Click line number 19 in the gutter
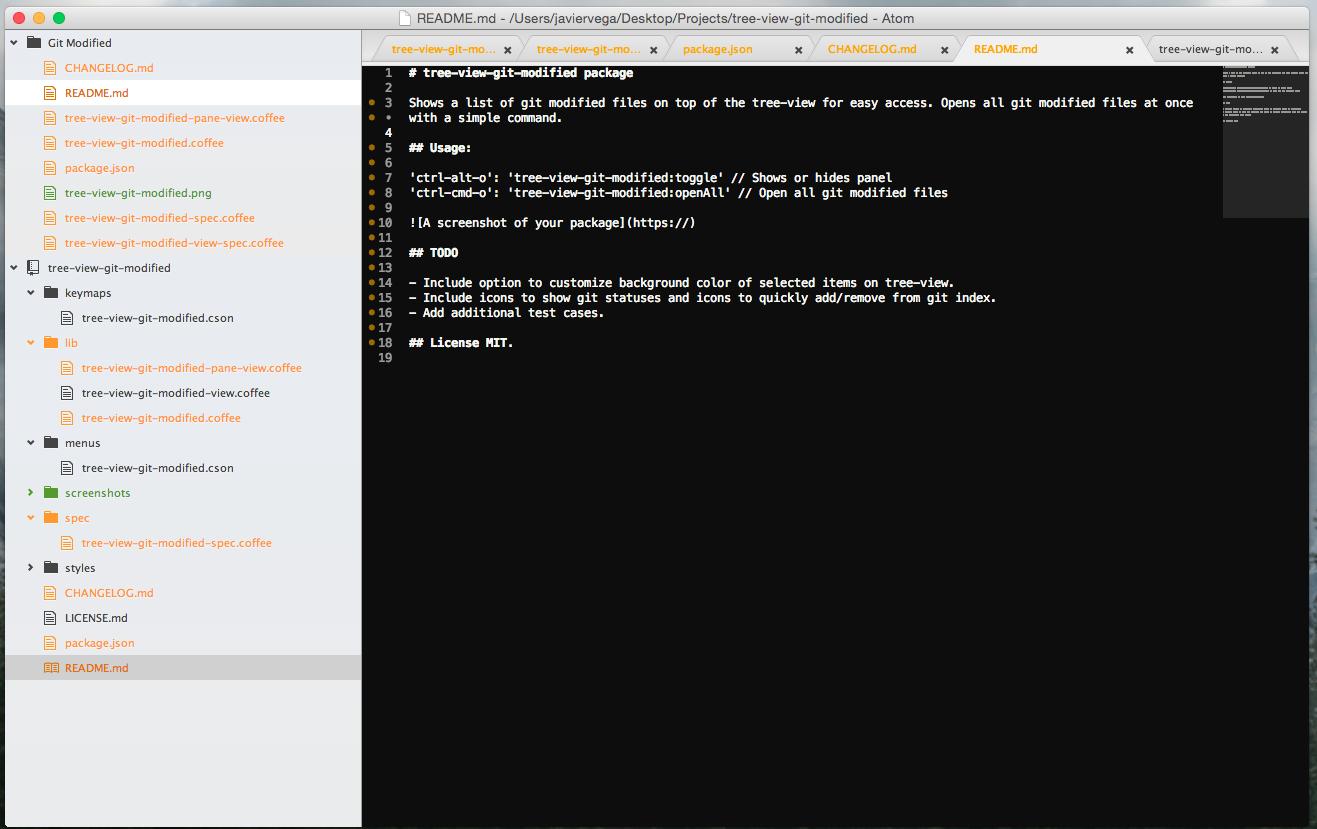 pyautogui.click(x=386, y=358)
